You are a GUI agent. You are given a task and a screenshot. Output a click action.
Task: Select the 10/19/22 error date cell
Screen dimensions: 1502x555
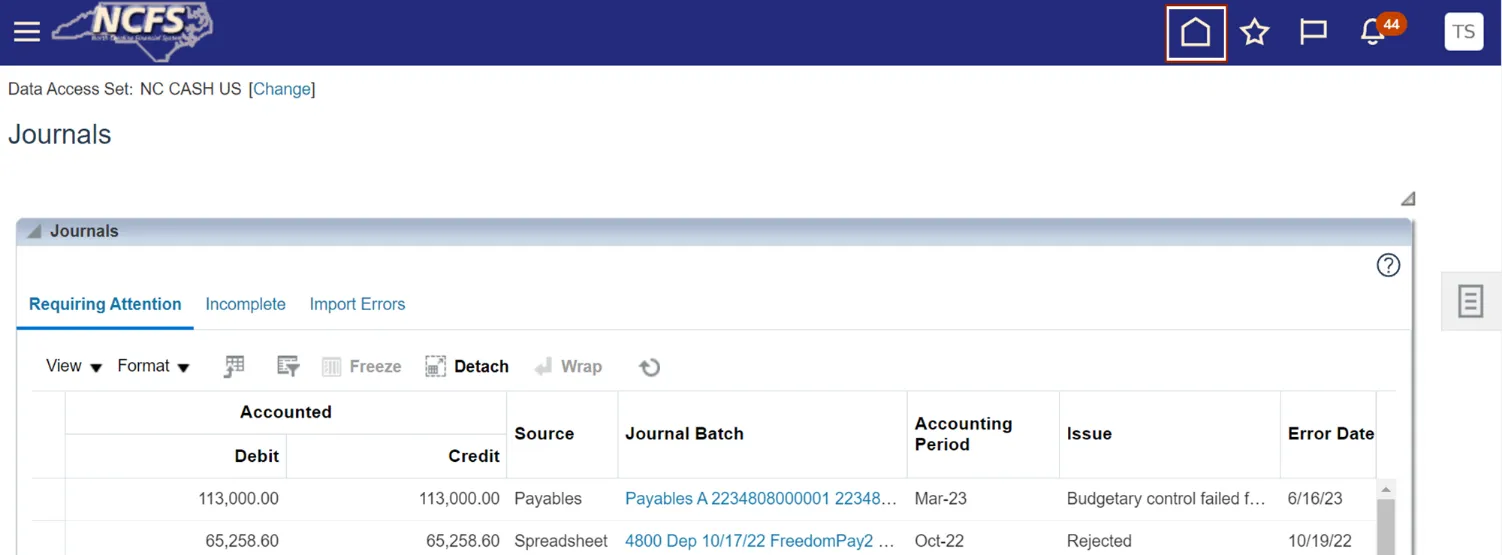click(x=1320, y=541)
